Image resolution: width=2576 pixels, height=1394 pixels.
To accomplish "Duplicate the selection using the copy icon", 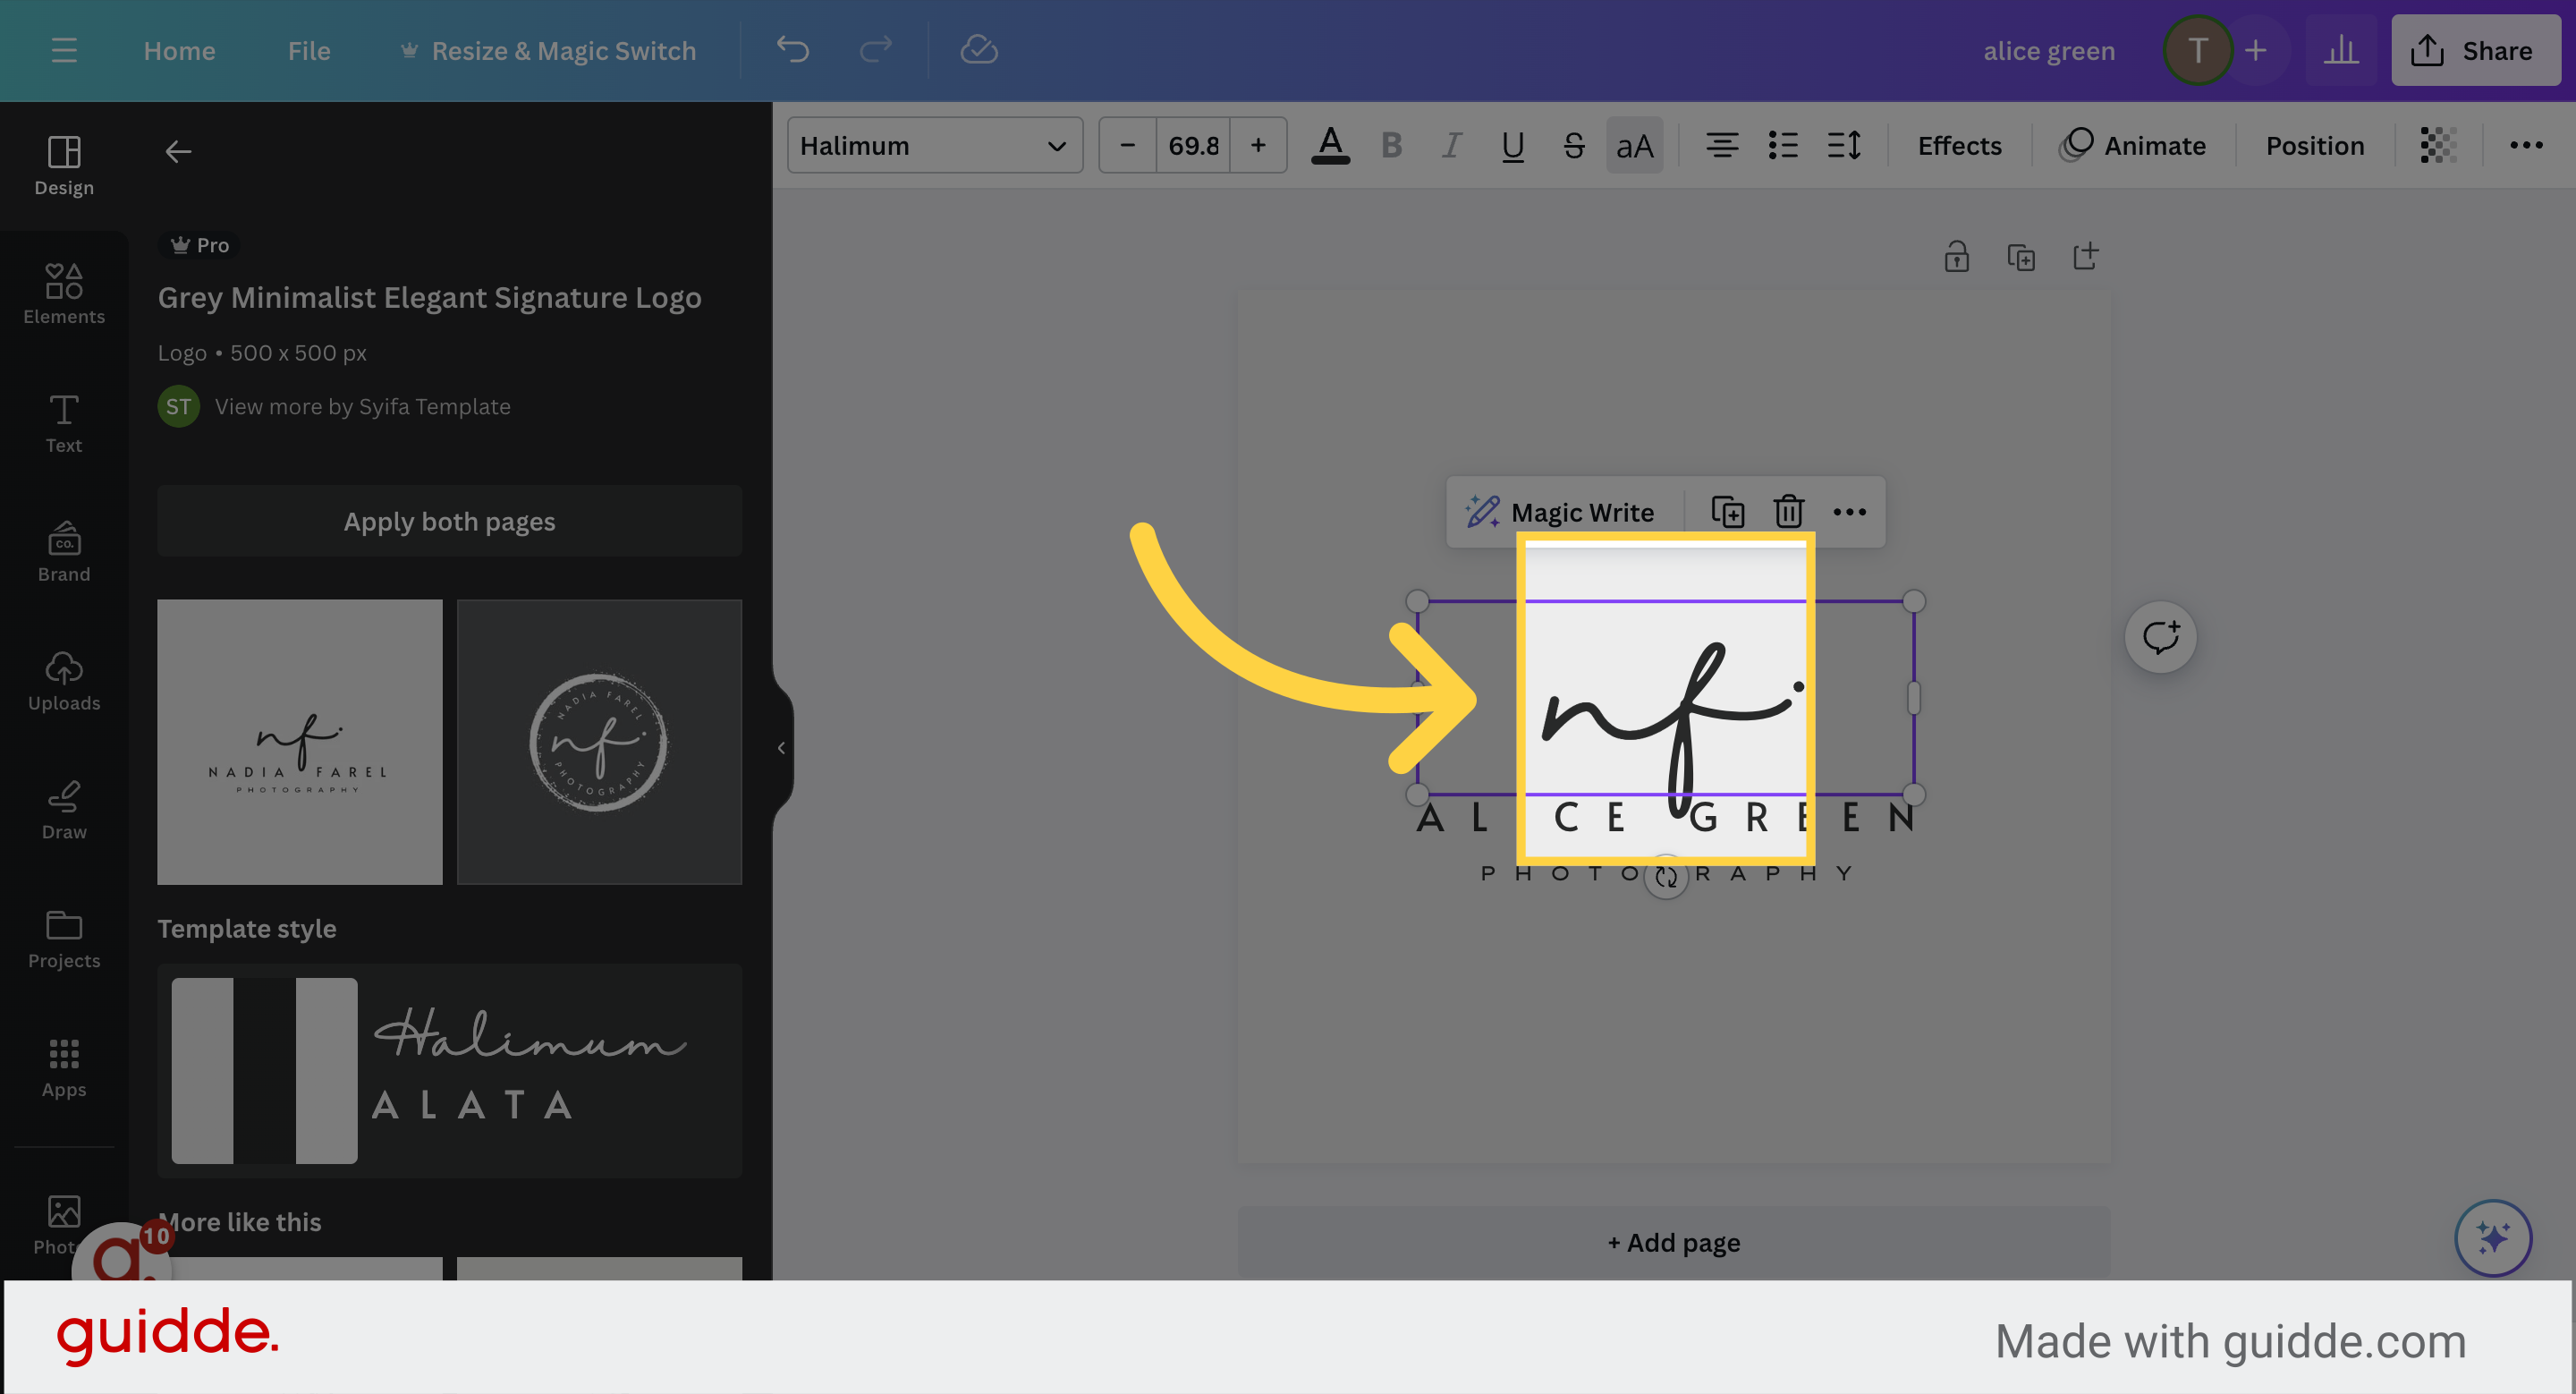I will coord(1728,511).
